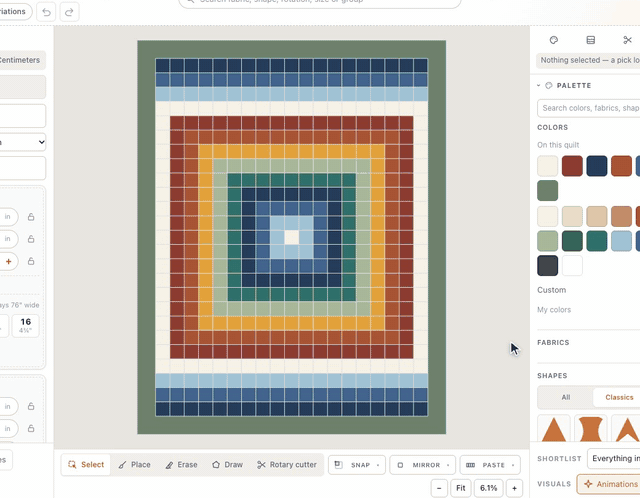Select the dark forest green palette swatch
Image resolution: width=640 pixels, height=498 pixels.
572,241
